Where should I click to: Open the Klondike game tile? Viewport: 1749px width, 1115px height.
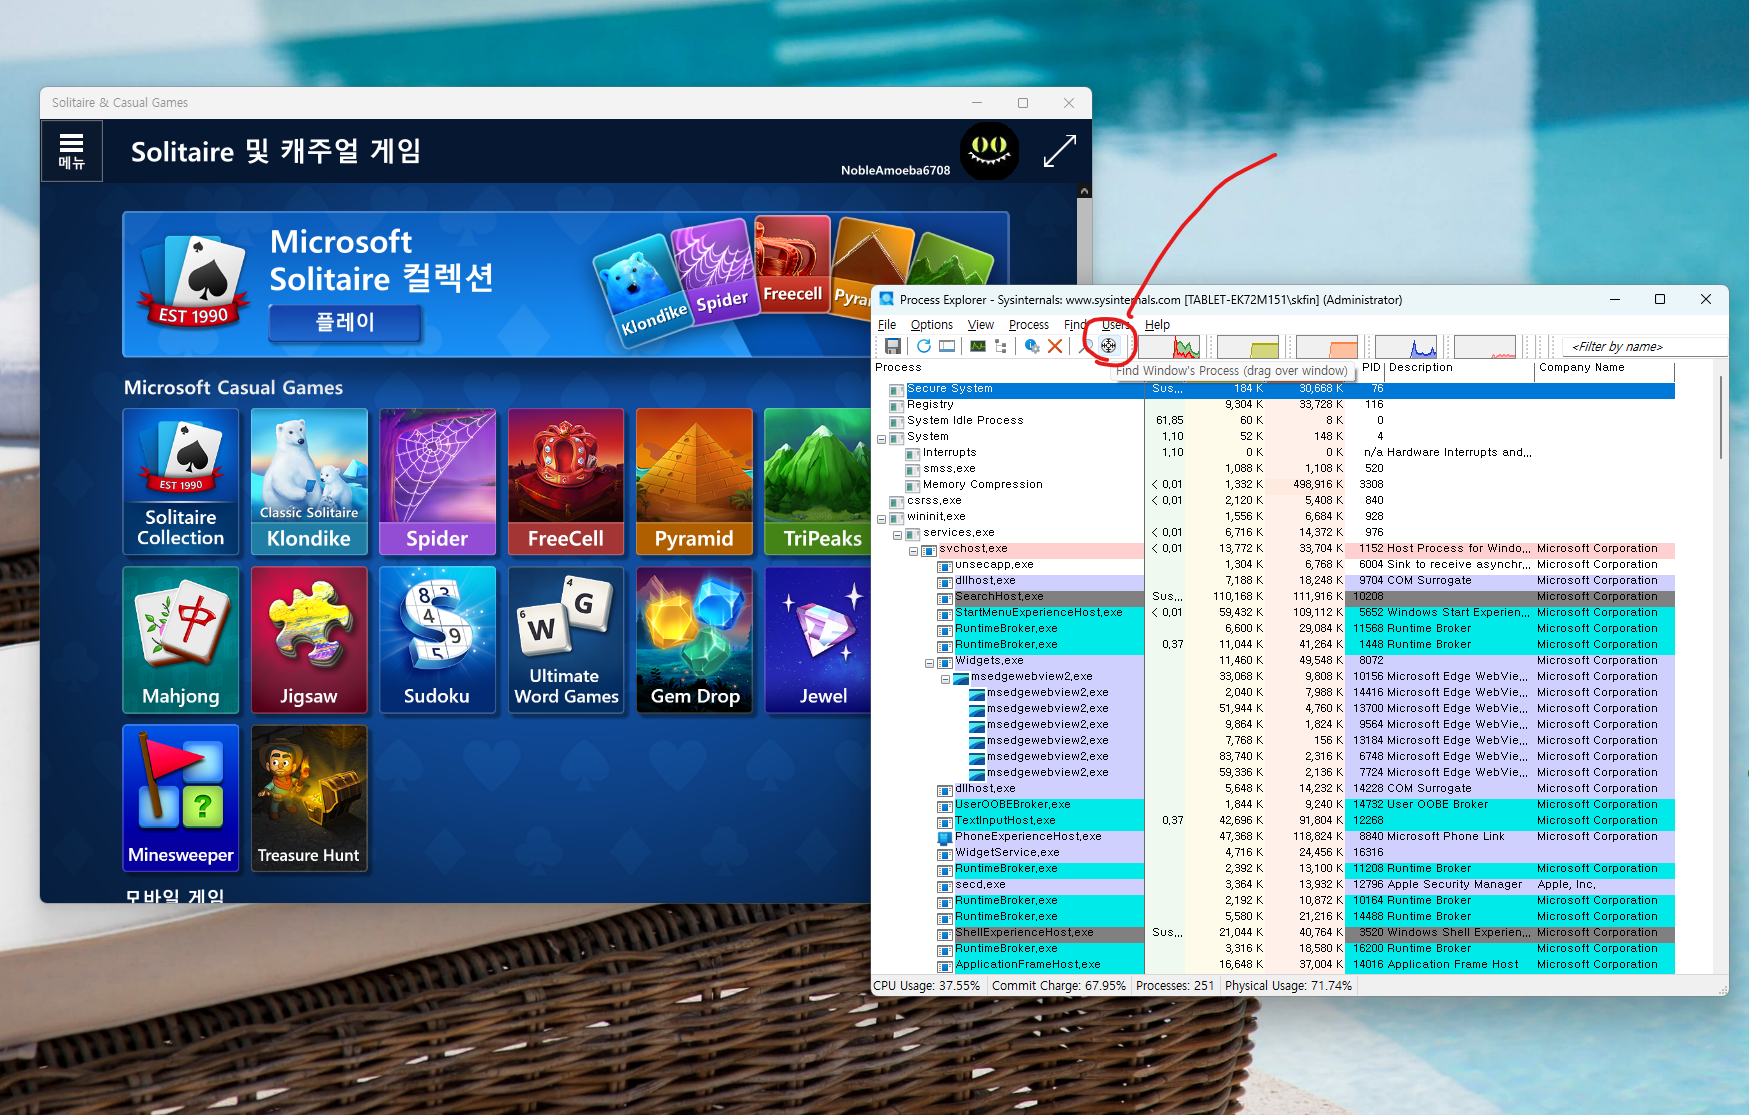(x=309, y=482)
